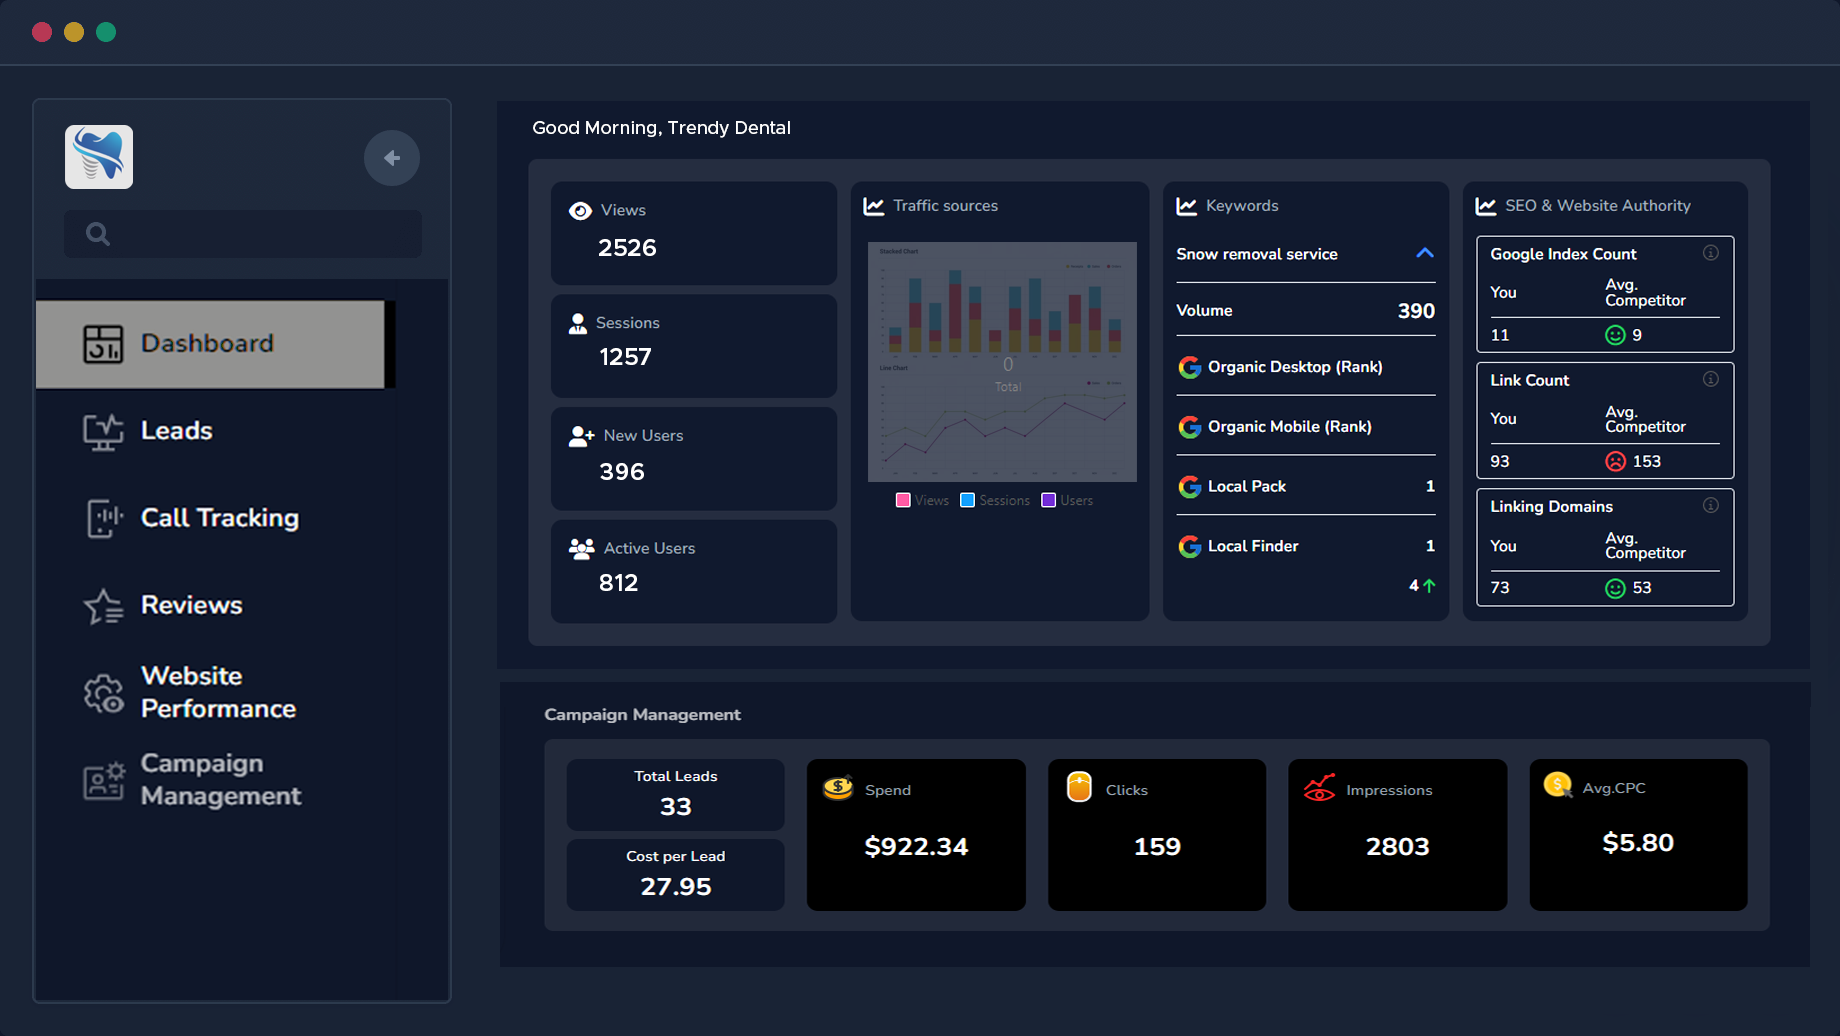1840x1036 pixels.
Task: Click Google icon beside Organic Desktop Rank
Action: [1190, 368]
